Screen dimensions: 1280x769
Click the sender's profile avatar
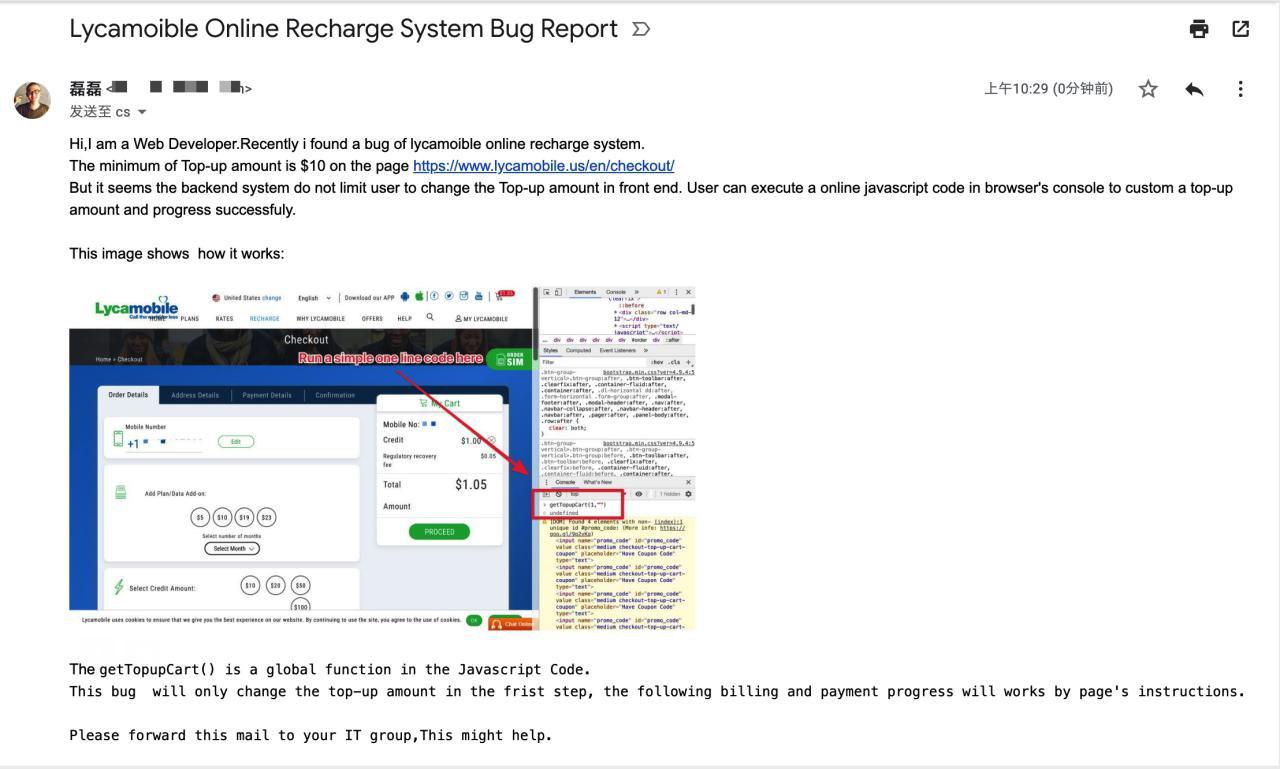click(32, 100)
